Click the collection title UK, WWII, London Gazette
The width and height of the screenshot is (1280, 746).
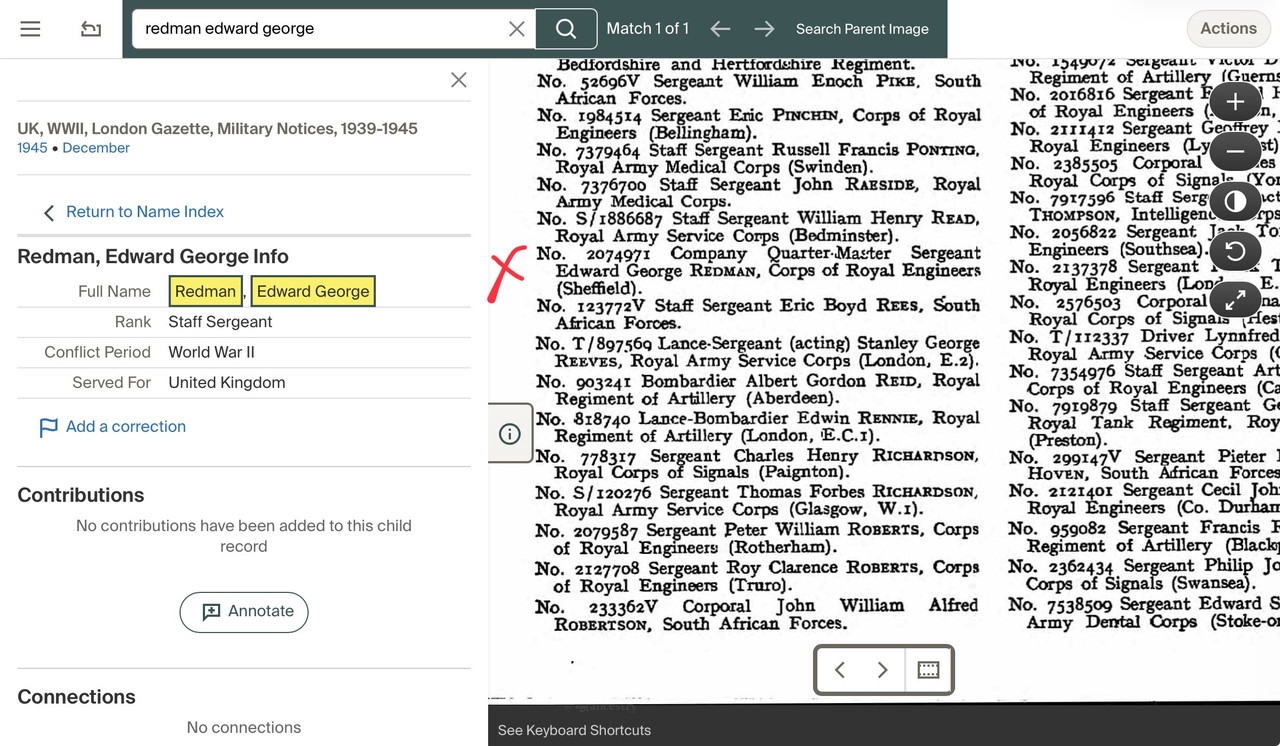(217, 129)
